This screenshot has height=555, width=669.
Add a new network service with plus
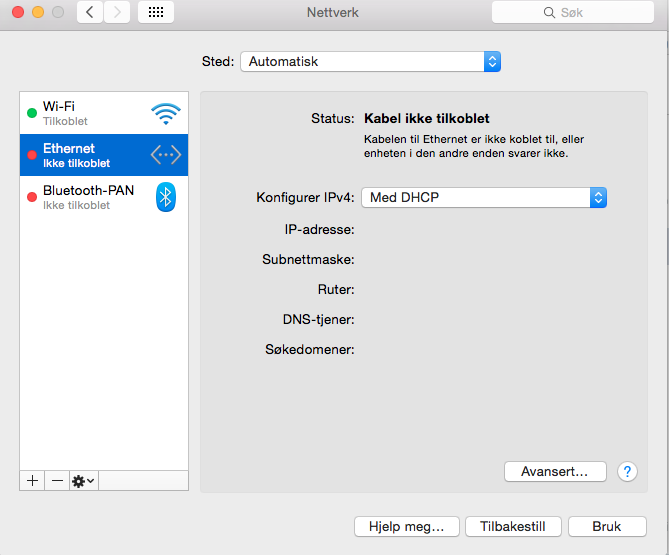pos(32,481)
